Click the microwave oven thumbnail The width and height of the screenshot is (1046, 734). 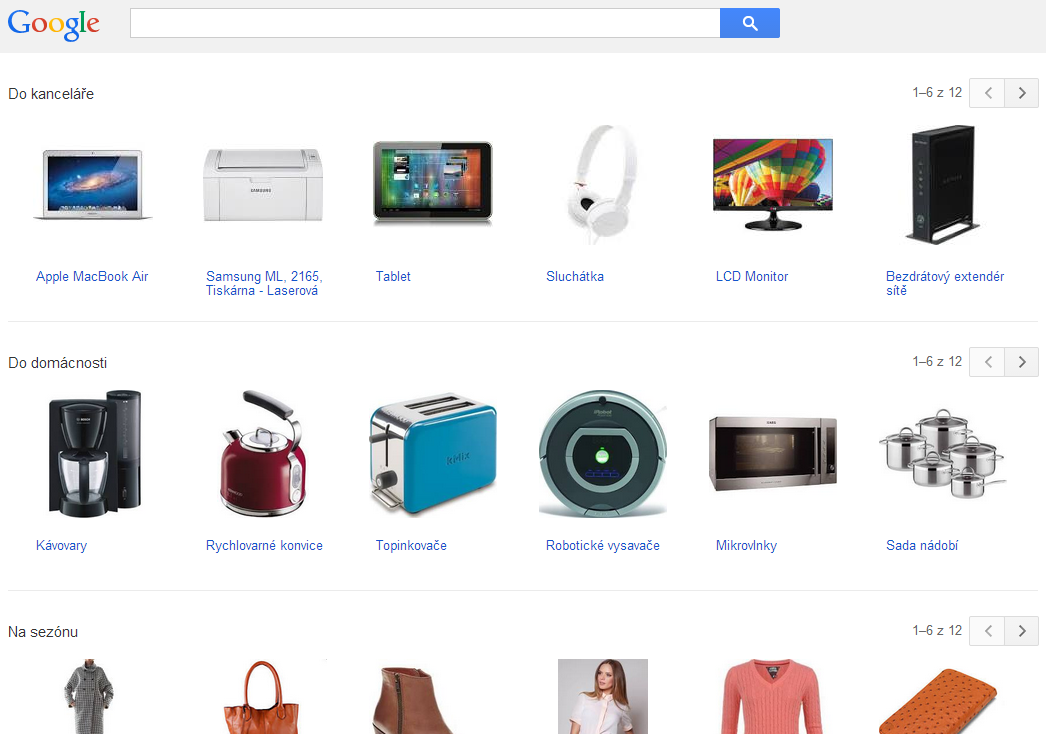click(x=772, y=453)
